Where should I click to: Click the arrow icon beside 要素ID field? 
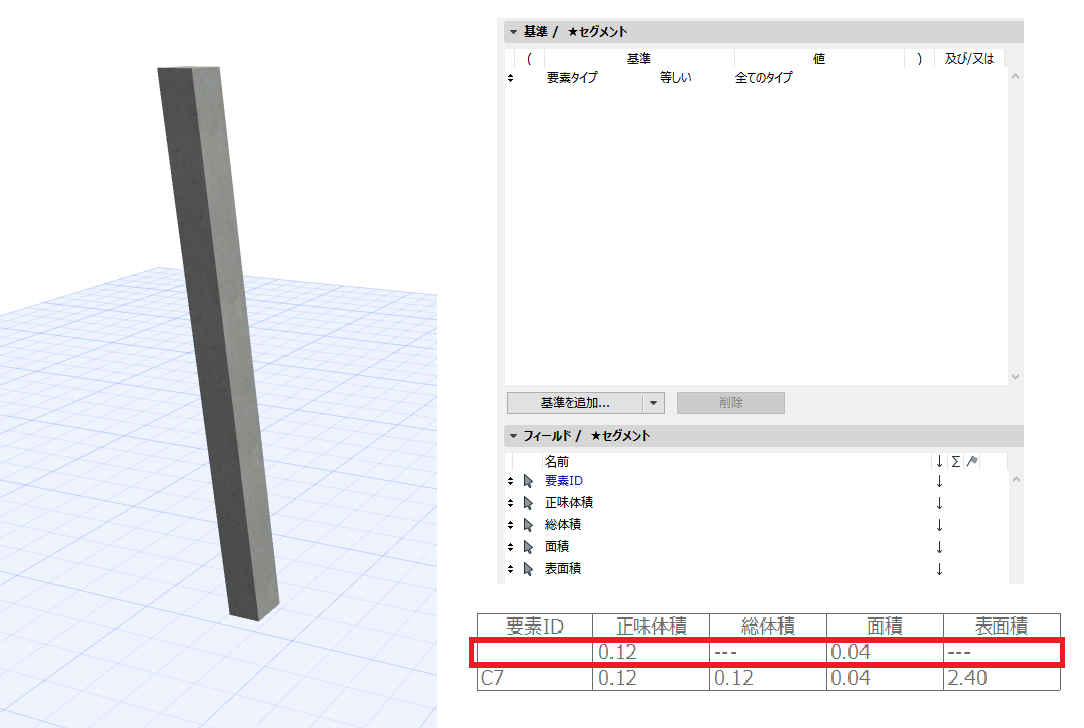point(528,481)
